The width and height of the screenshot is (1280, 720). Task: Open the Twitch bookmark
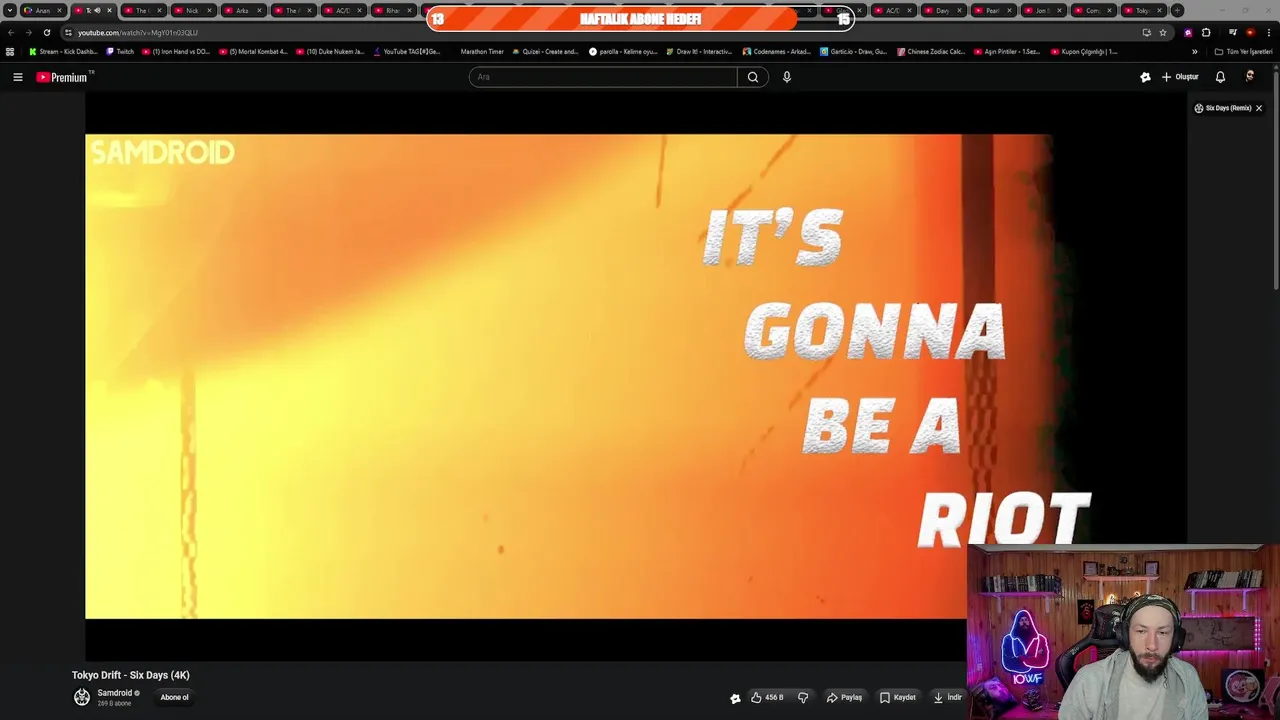click(x=120, y=52)
